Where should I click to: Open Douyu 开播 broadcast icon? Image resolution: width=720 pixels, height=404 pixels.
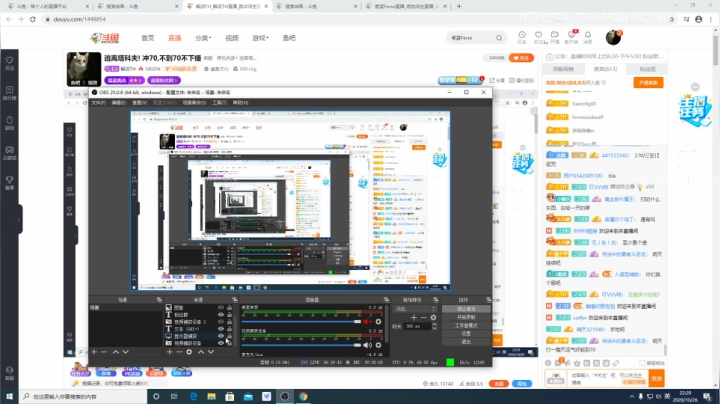click(x=555, y=35)
